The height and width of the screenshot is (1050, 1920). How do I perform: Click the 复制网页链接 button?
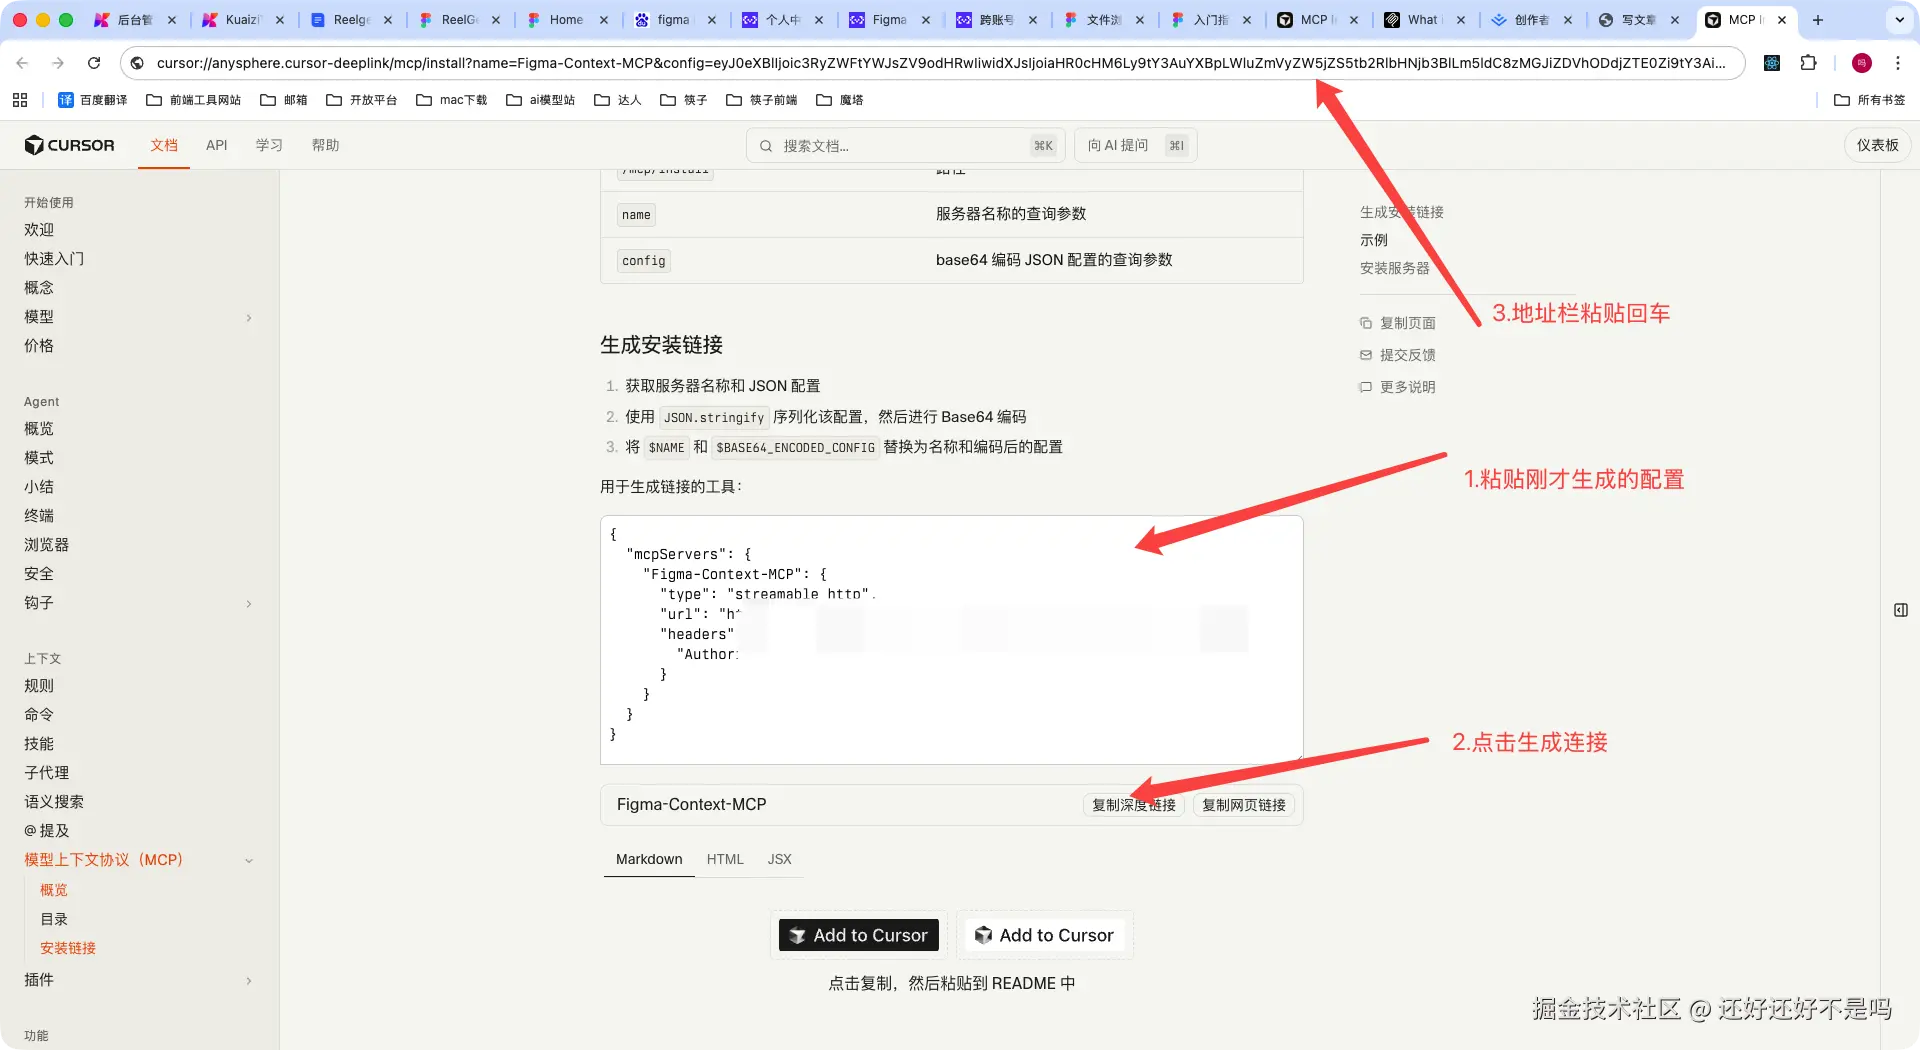[1244, 805]
